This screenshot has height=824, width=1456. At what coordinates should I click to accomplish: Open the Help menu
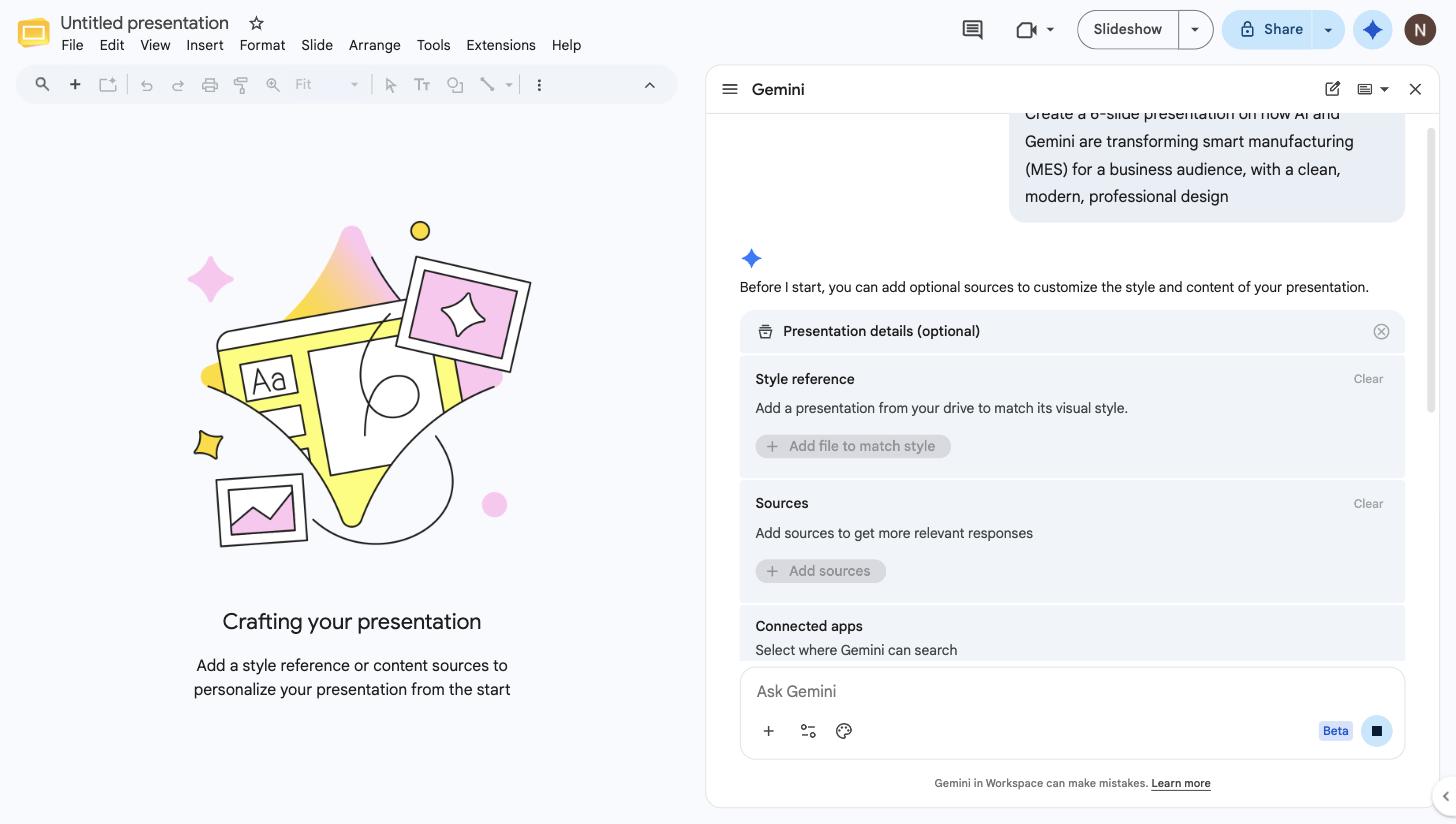point(566,45)
